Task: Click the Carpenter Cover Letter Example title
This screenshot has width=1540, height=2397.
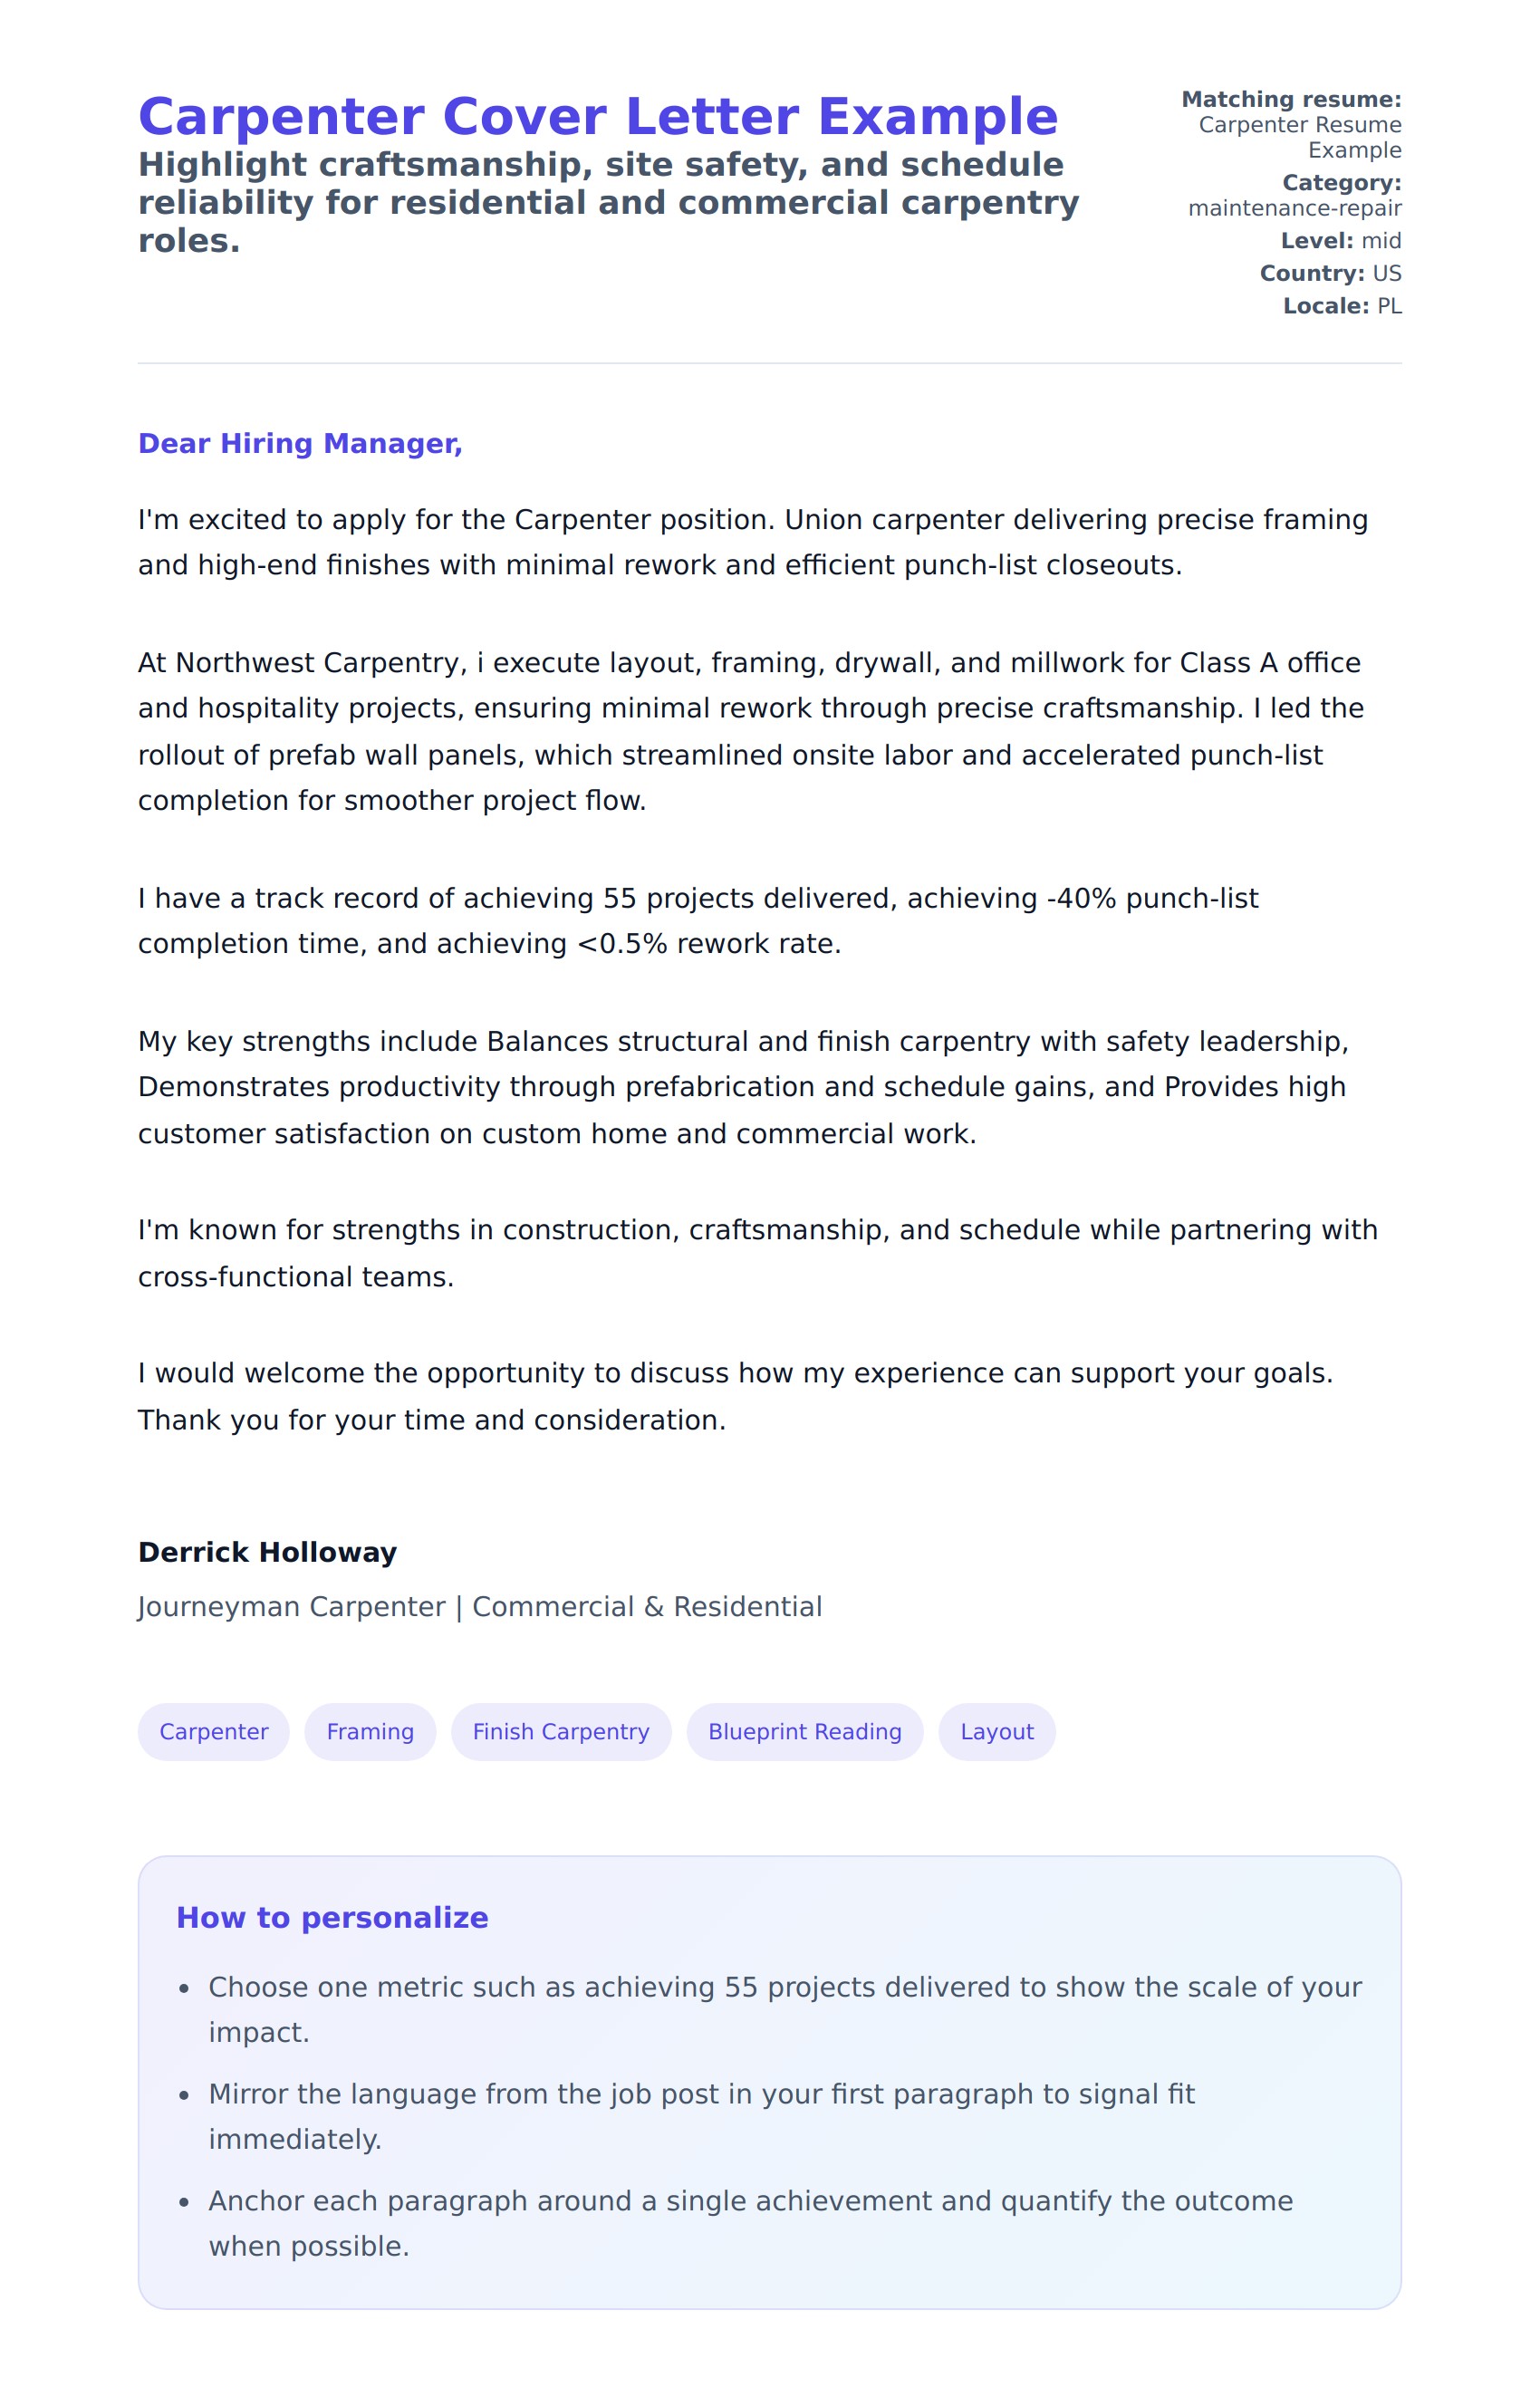Action: [x=597, y=117]
